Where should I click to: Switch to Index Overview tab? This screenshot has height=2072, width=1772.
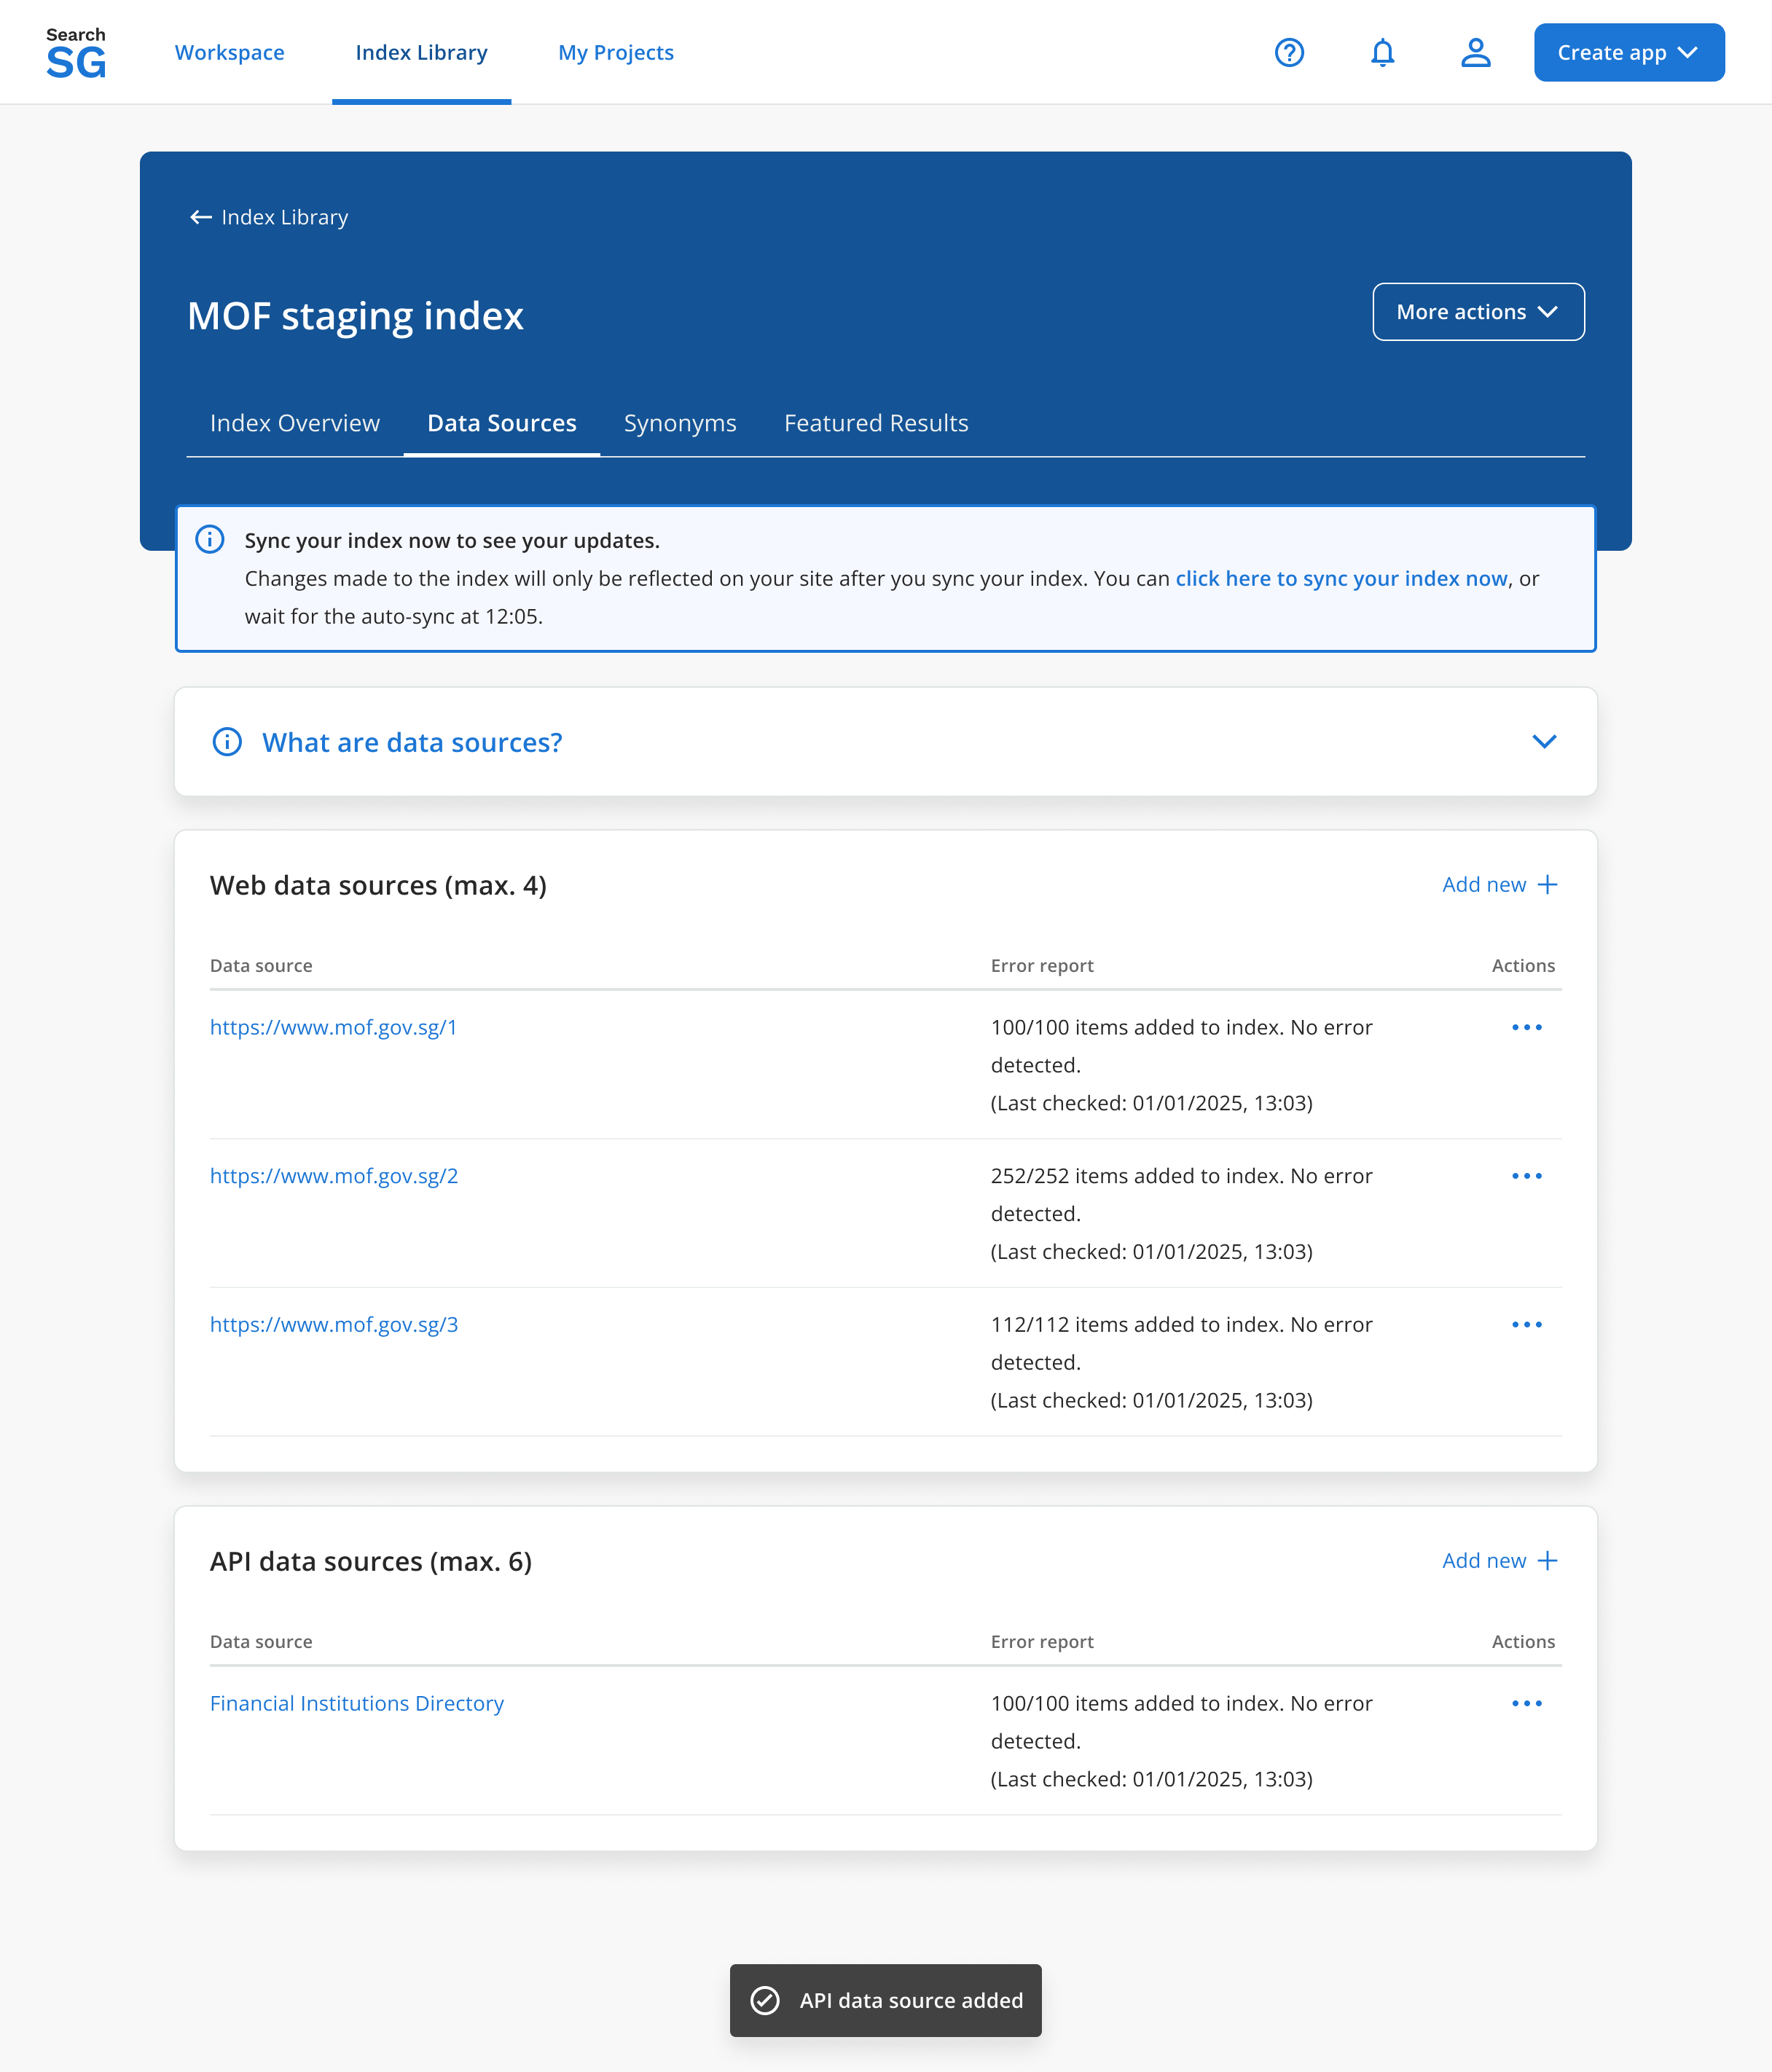click(x=295, y=423)
